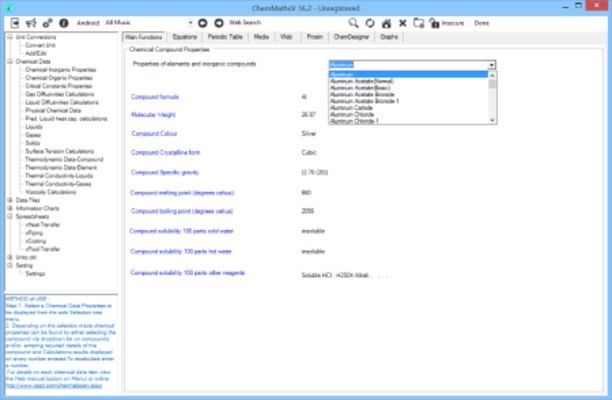Click the X stop icon in toolbar
The width and height of the screenshot is (612, 400).
[402, 21]
